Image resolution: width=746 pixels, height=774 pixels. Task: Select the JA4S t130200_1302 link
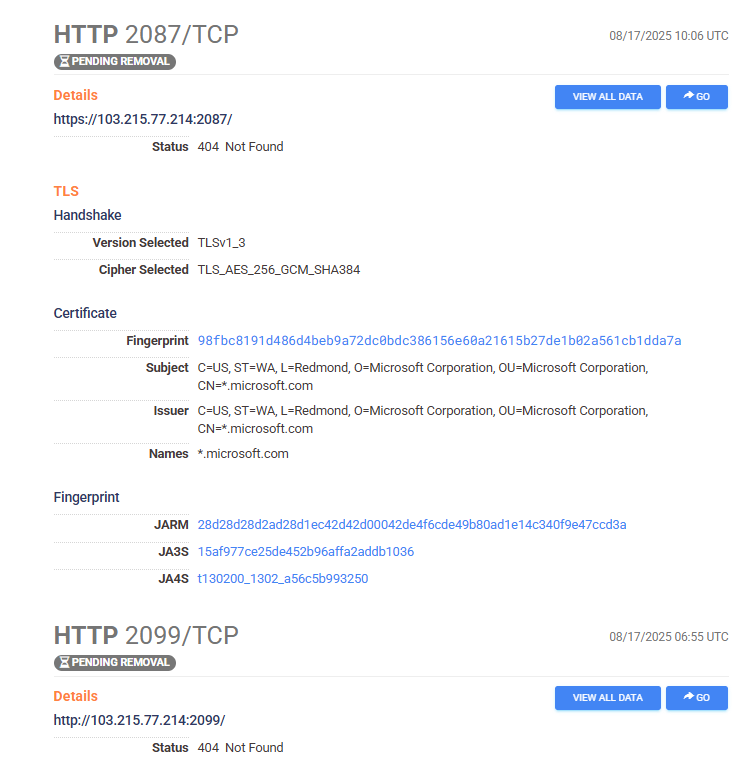click(283, 579)
